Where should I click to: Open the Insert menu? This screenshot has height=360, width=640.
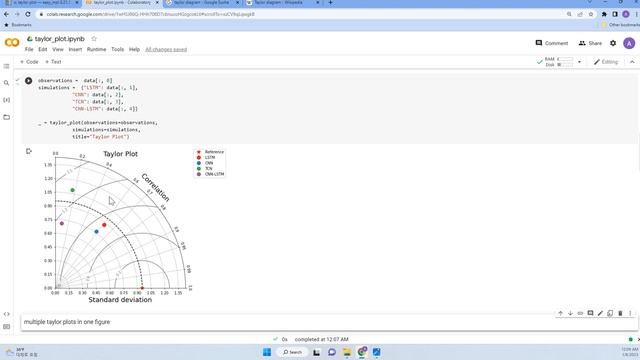(75, 49)
